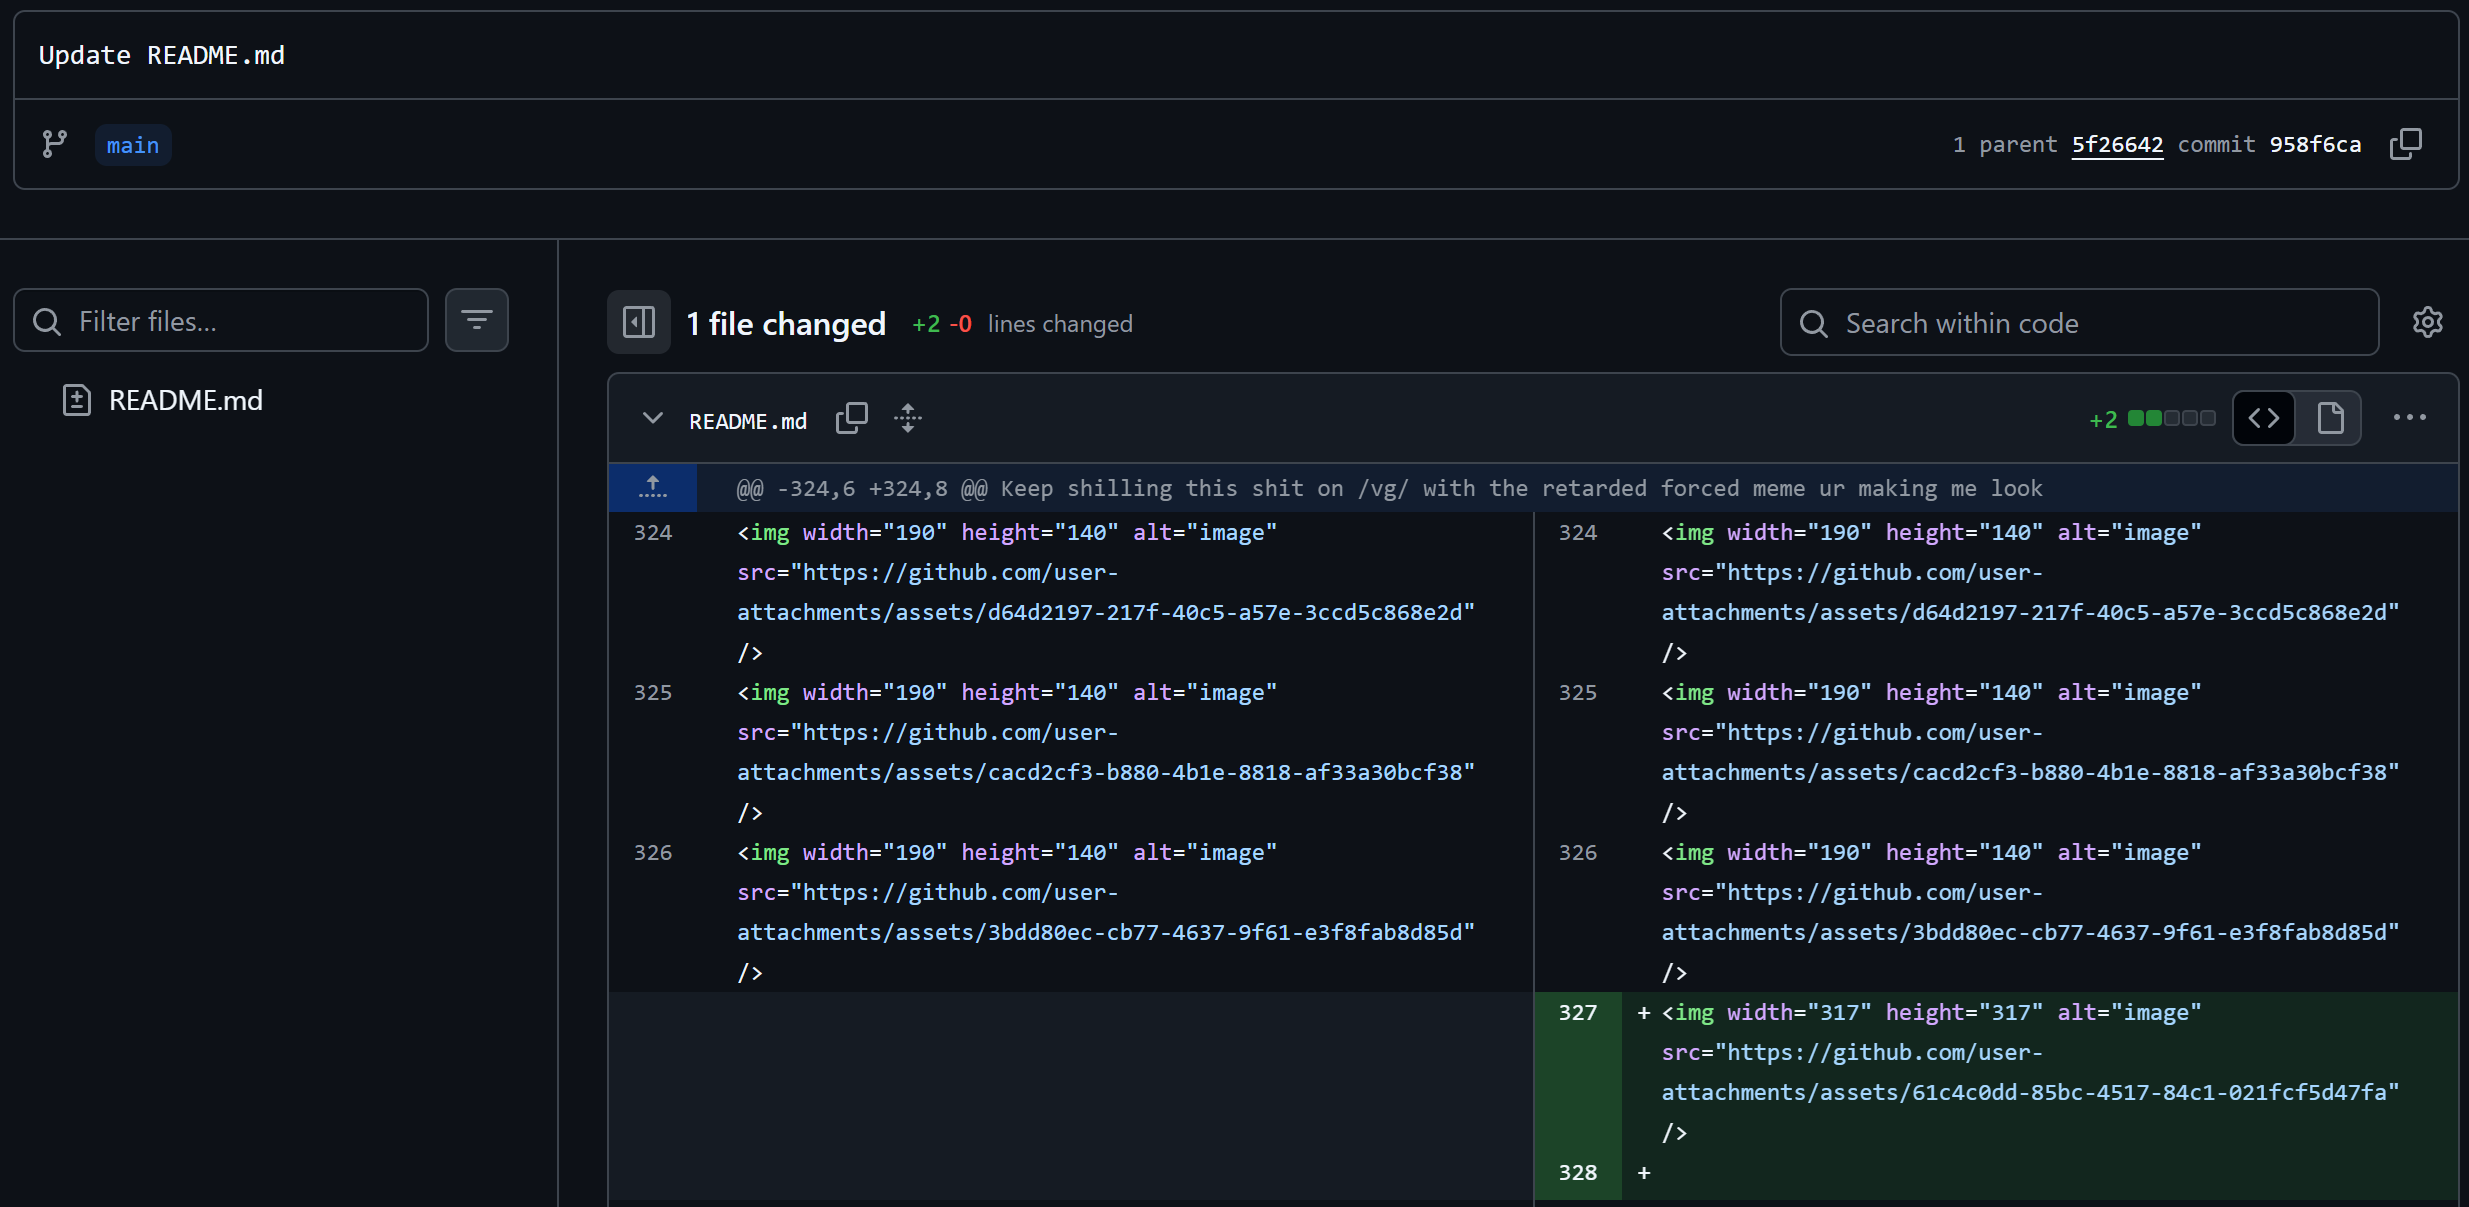Copy the full commit SHA icon
Screen dimensions: 2469x1207
click(x=2405, y=144)
